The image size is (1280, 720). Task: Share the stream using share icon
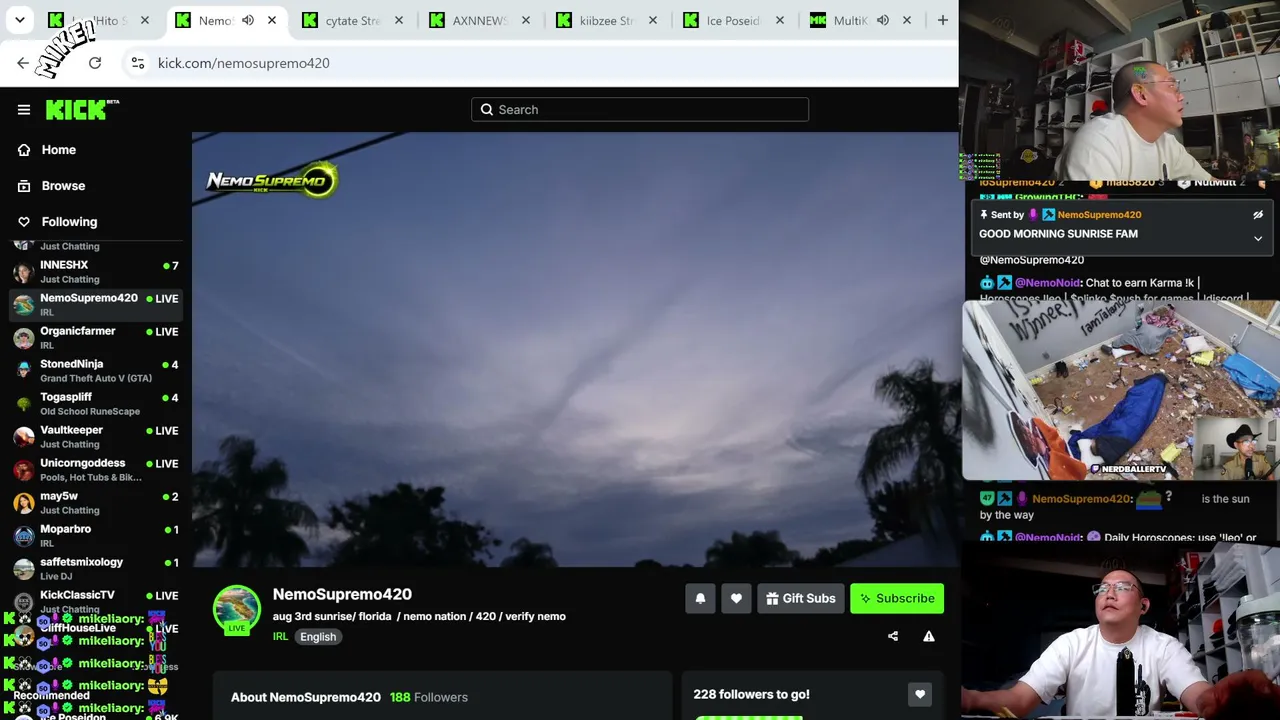tap(893, 636)
